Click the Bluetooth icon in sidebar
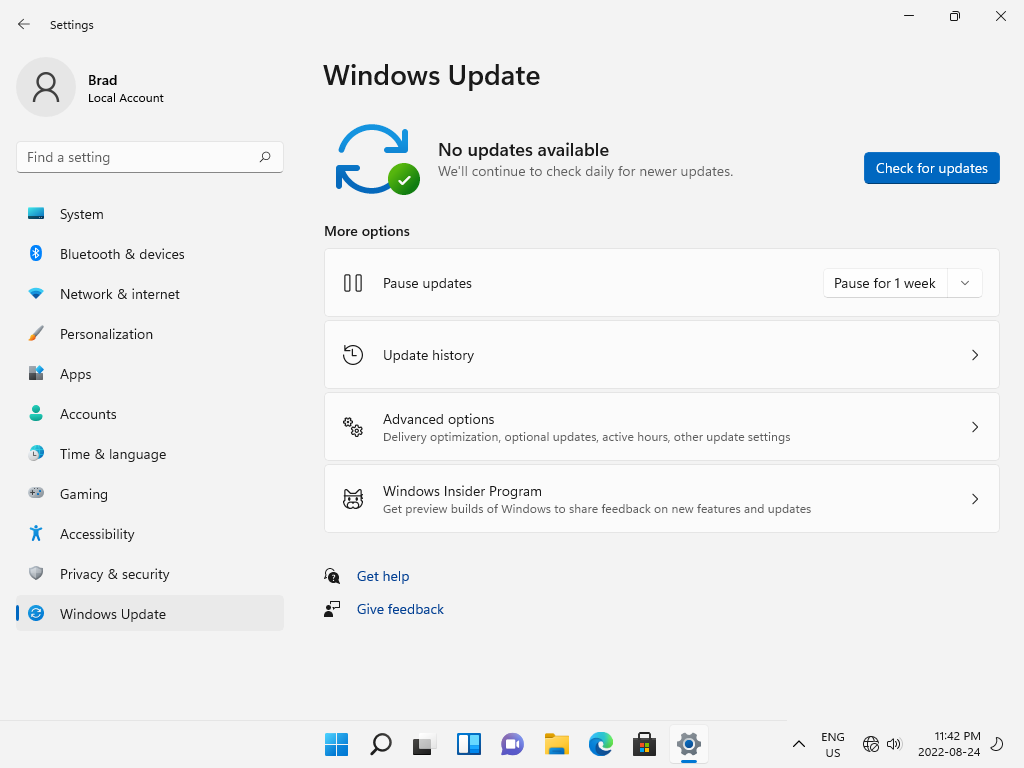Viewport: 1024px width, 768px height. click(36, 253)
